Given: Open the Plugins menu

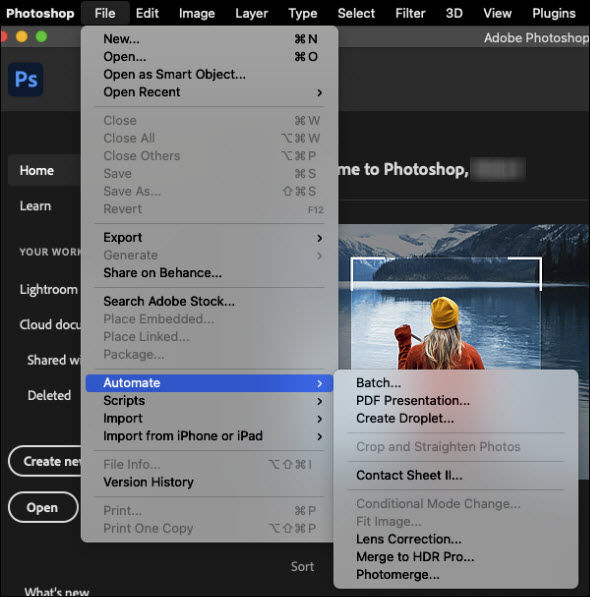Looking at the screenshot, I should point(553,13).
